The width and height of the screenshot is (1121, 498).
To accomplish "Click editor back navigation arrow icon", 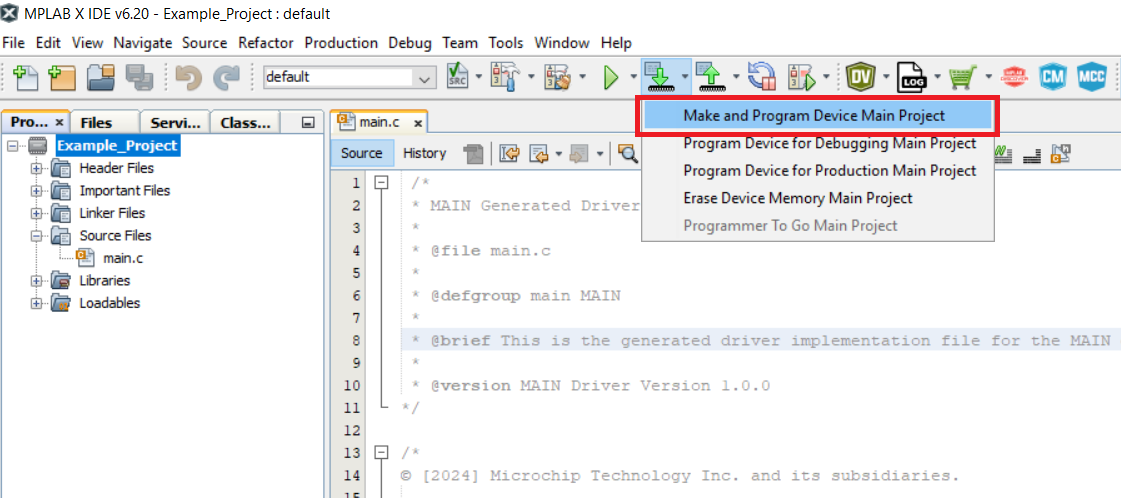I will [x=538, y=153].
